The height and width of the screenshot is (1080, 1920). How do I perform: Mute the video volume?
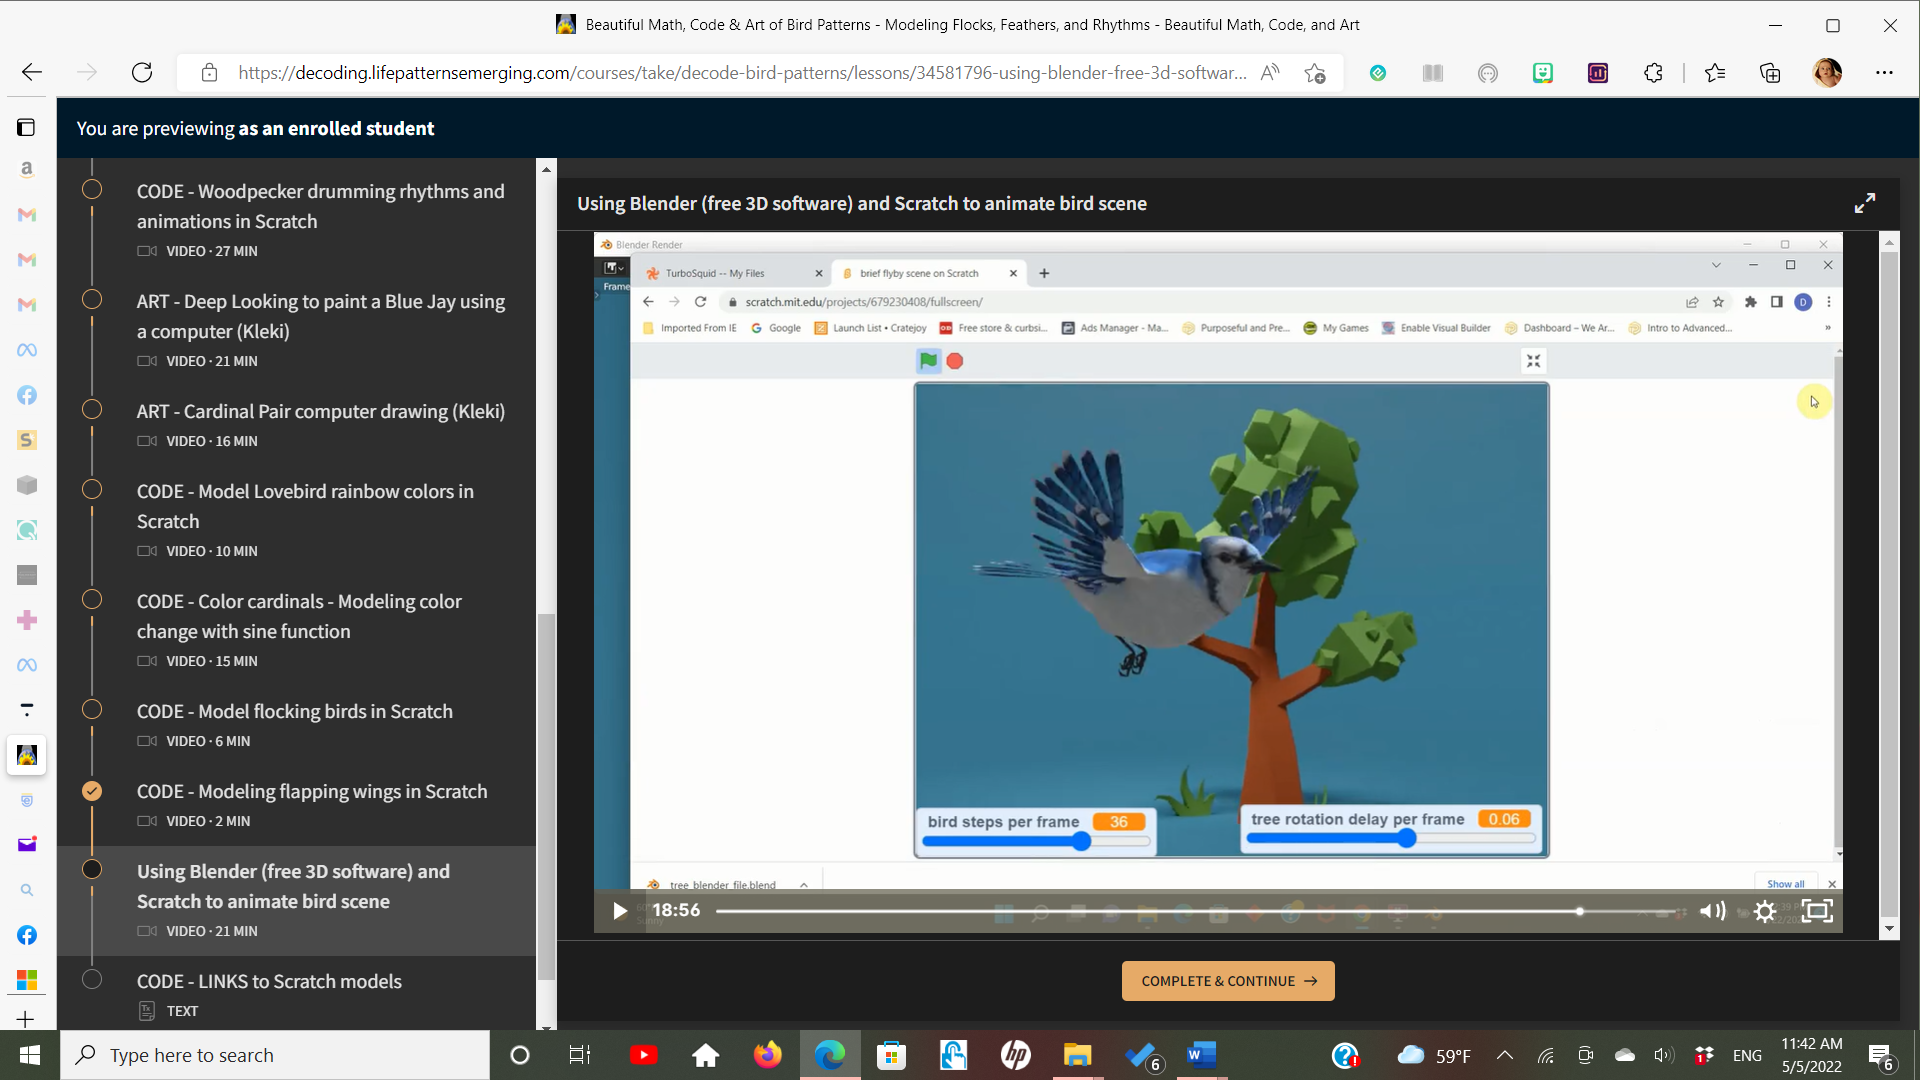(x=1713, y=911)
